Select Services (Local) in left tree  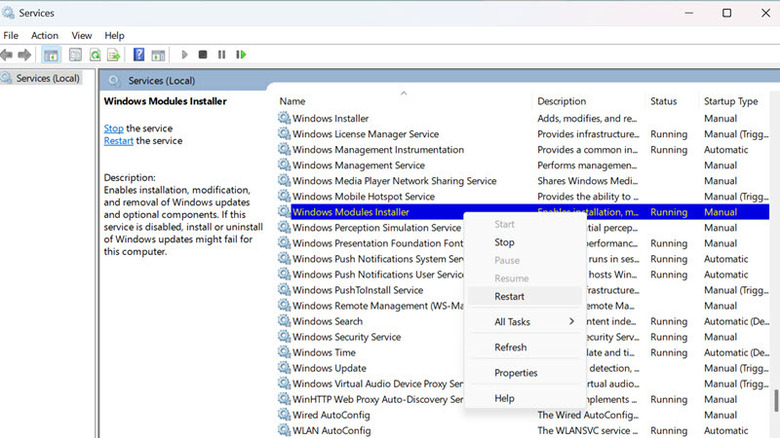tap(47, 78)
